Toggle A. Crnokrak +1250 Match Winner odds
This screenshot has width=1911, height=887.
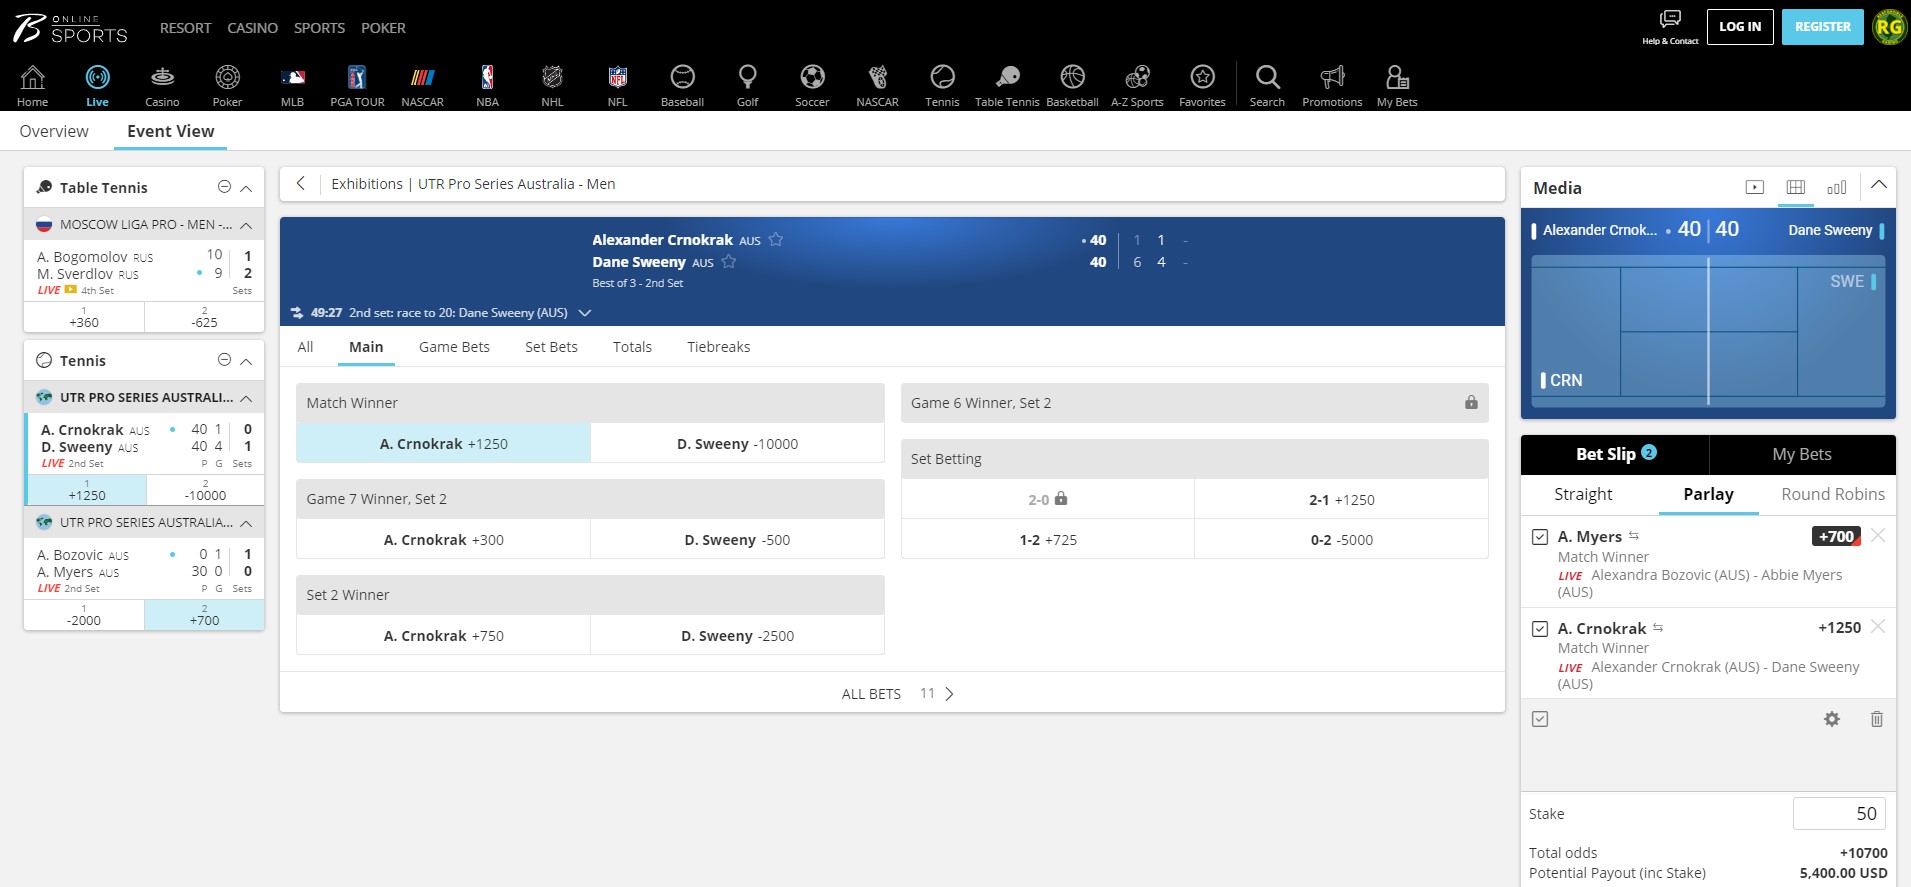click(x=443, y=443)
